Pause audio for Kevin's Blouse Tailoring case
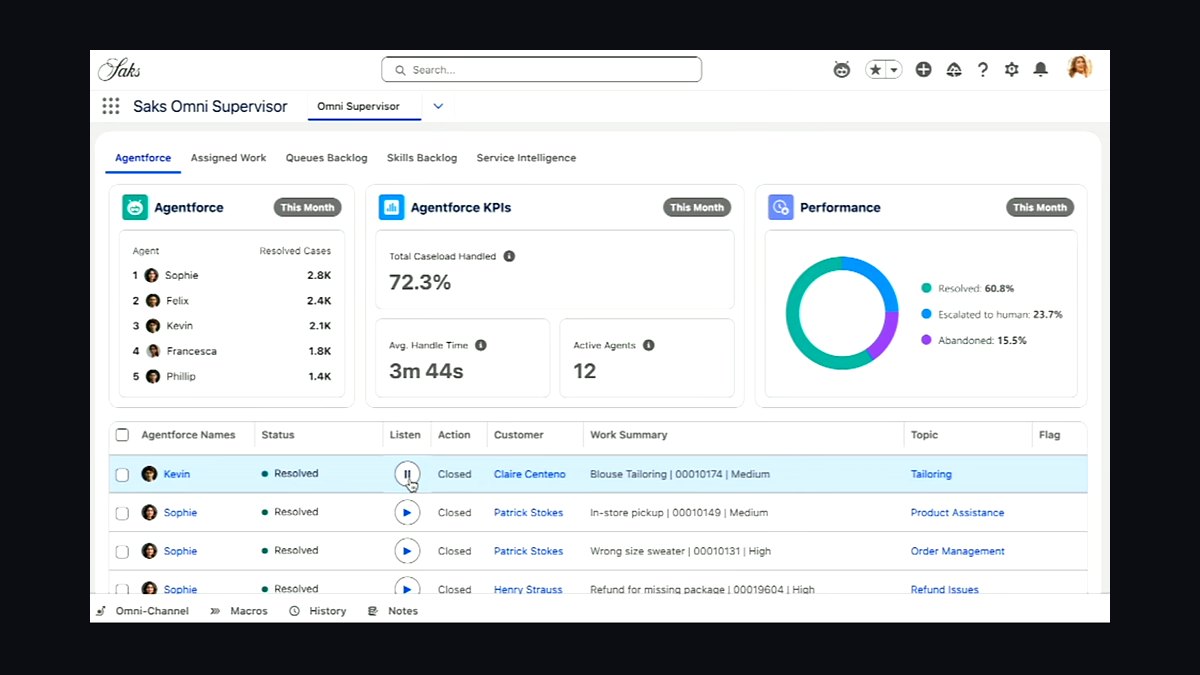The height and width of the screenshot is (675, 1200). pyautogui.click(x=407, y=474)
